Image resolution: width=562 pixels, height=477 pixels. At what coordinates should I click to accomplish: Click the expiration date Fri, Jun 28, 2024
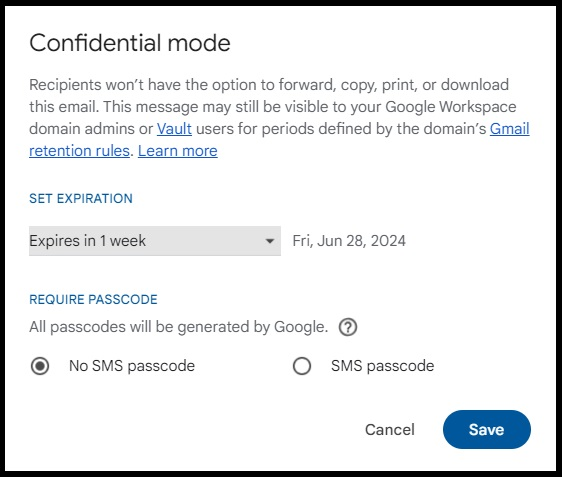pyautogui.click(x=349, y=241)
